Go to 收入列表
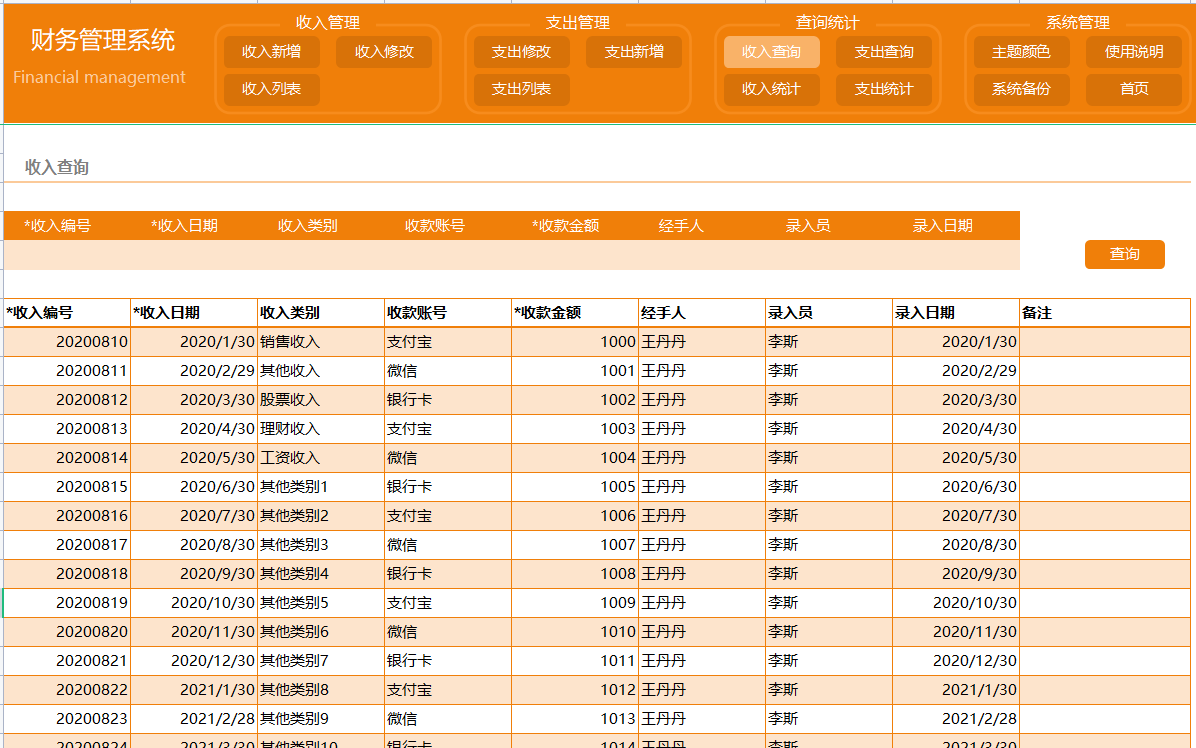 tap(271, 89)
